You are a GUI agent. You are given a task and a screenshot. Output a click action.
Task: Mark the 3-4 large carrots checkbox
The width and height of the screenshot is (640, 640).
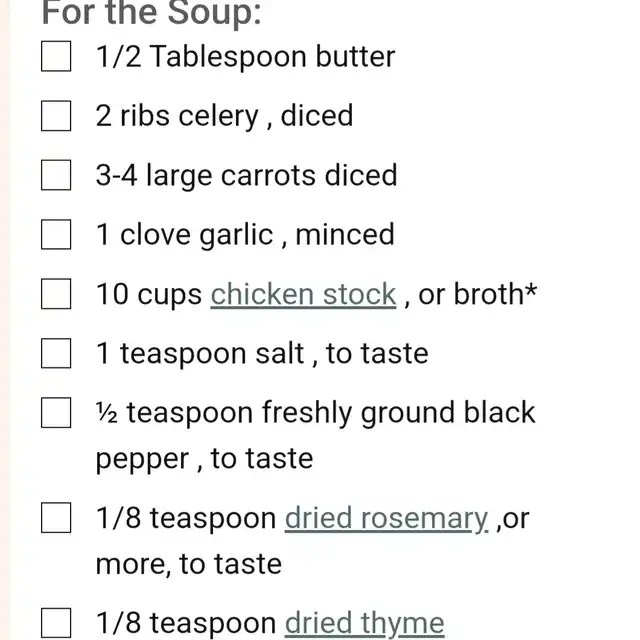(56, 175)
